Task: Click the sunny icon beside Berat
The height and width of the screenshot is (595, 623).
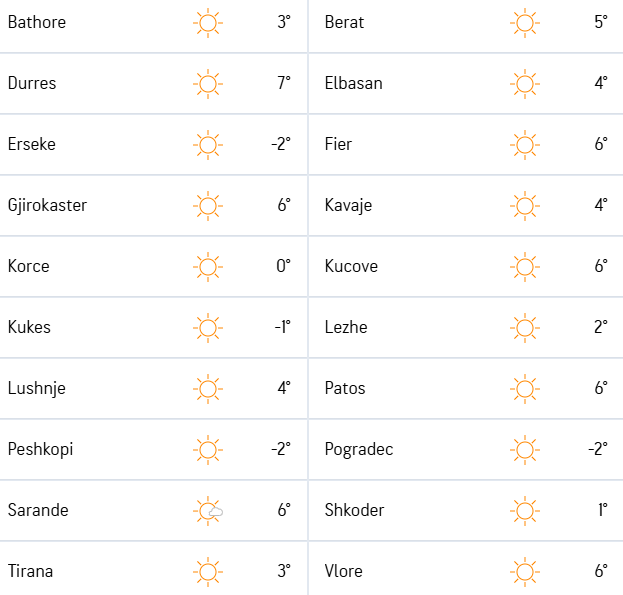Action: [525, 23]
